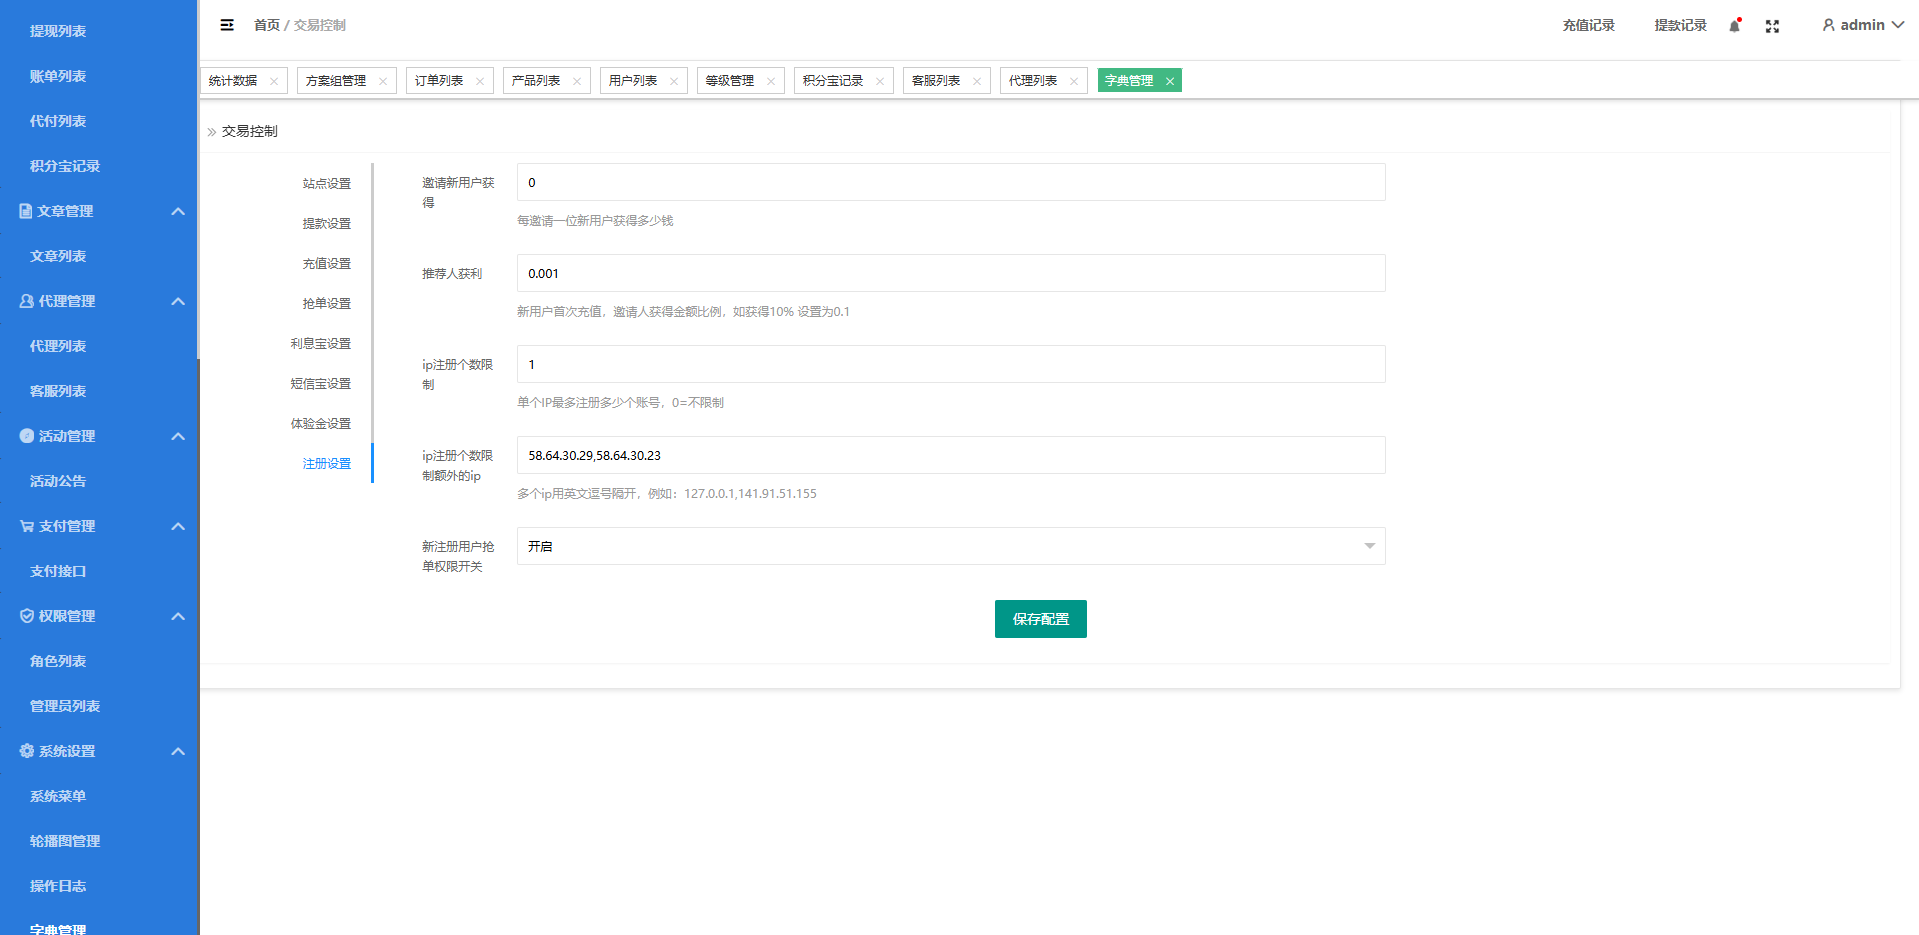
Task: Toggle fullscreen mode icon
Action: [1772, 26]
